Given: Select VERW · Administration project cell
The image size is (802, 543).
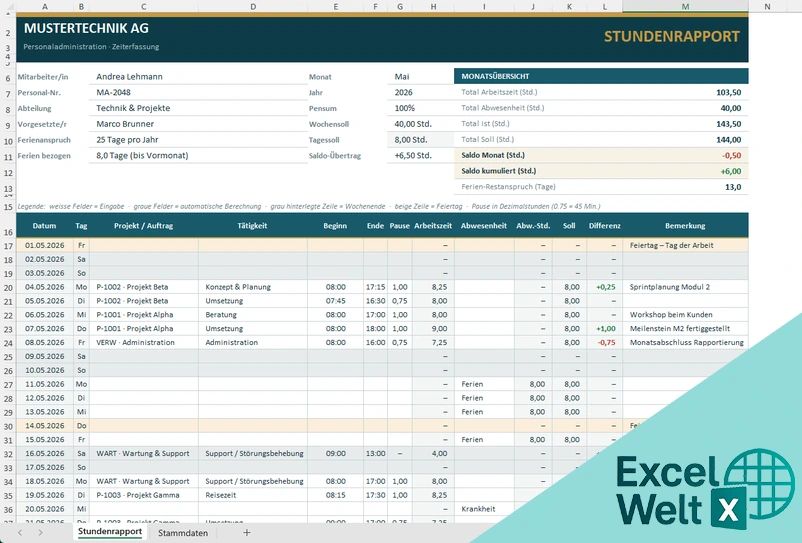Looking at the screenshot, I should coord(144,343).
